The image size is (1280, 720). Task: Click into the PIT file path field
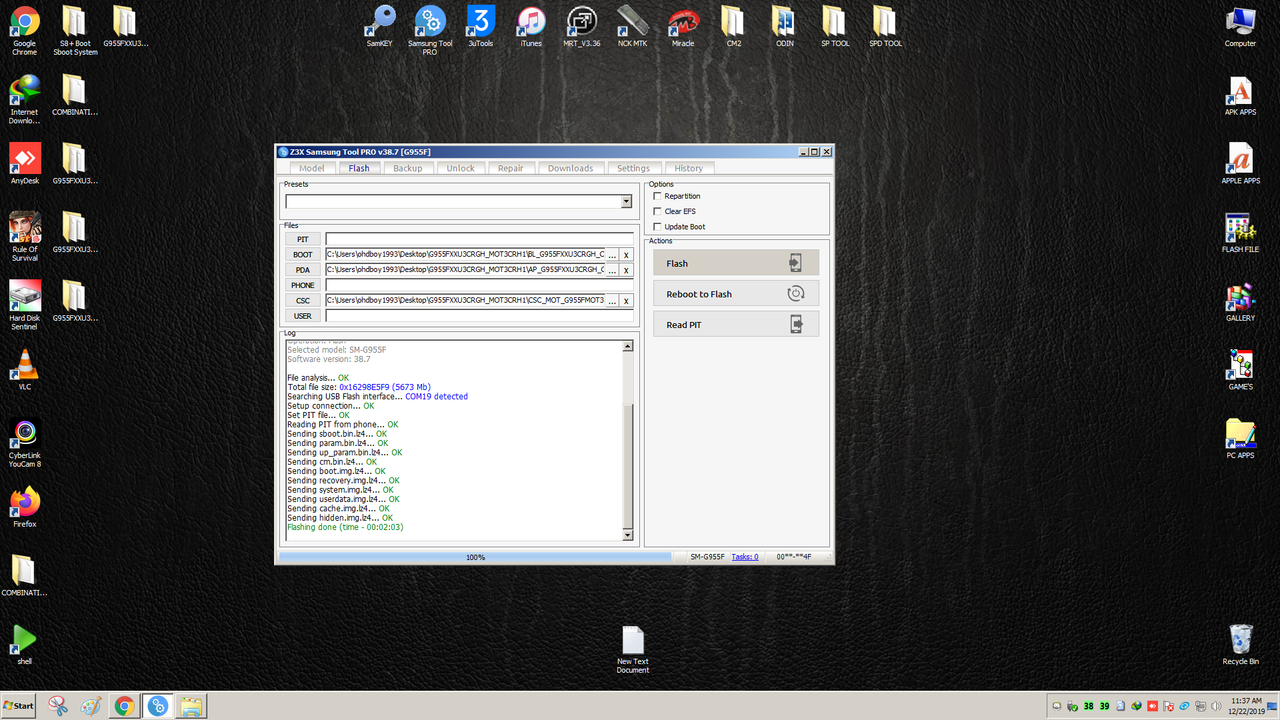pos(479,239)
